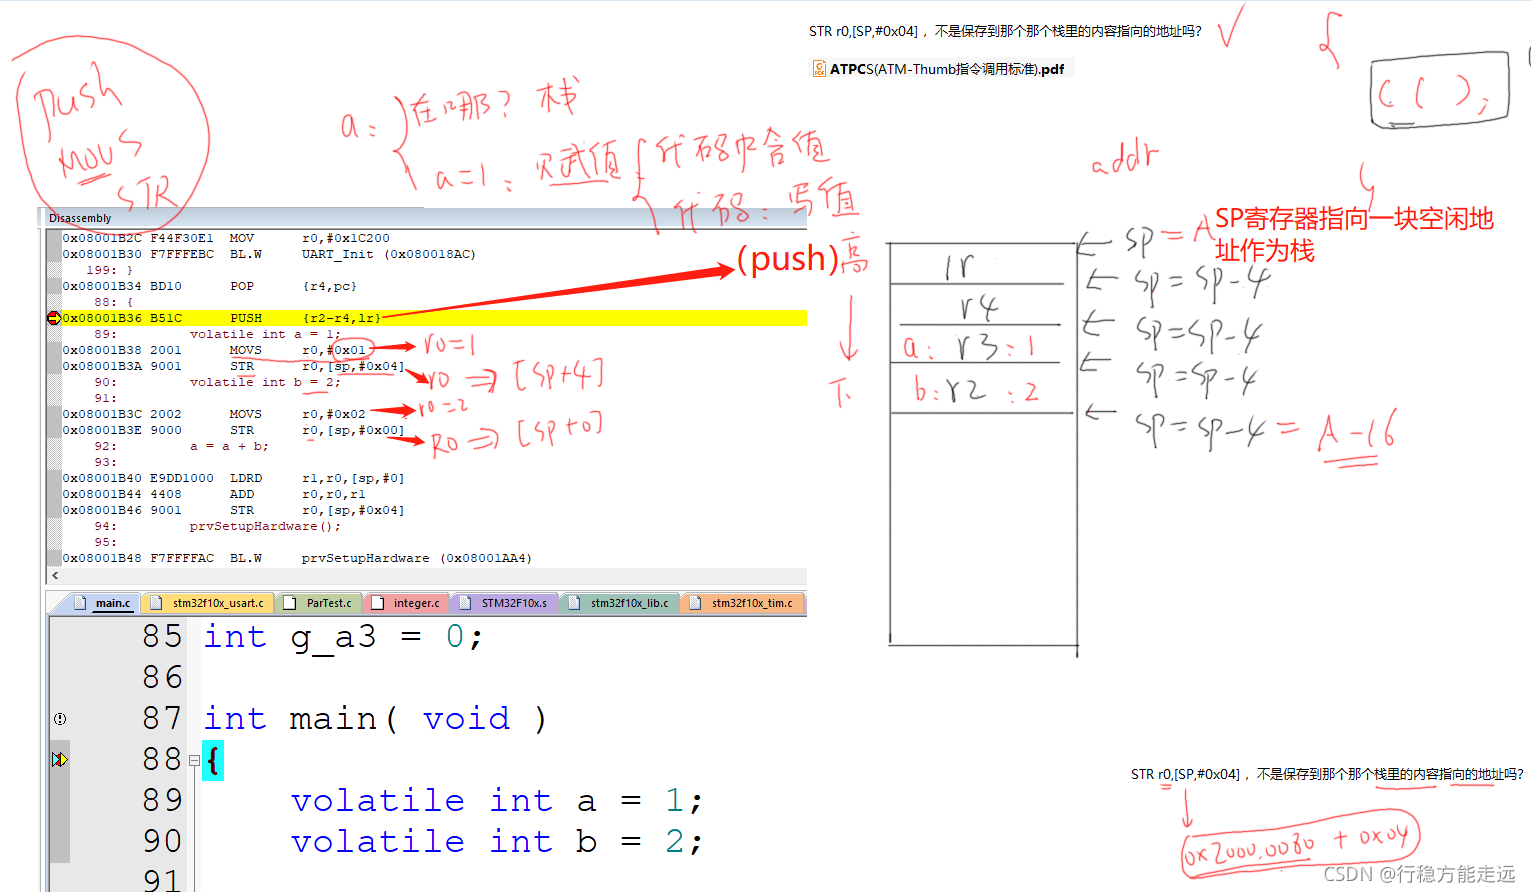The image size is (1531, 892).
Task: Select the STR r0,[sp,#0x00] row at 0x08001B3E
Action: point(434,430)
